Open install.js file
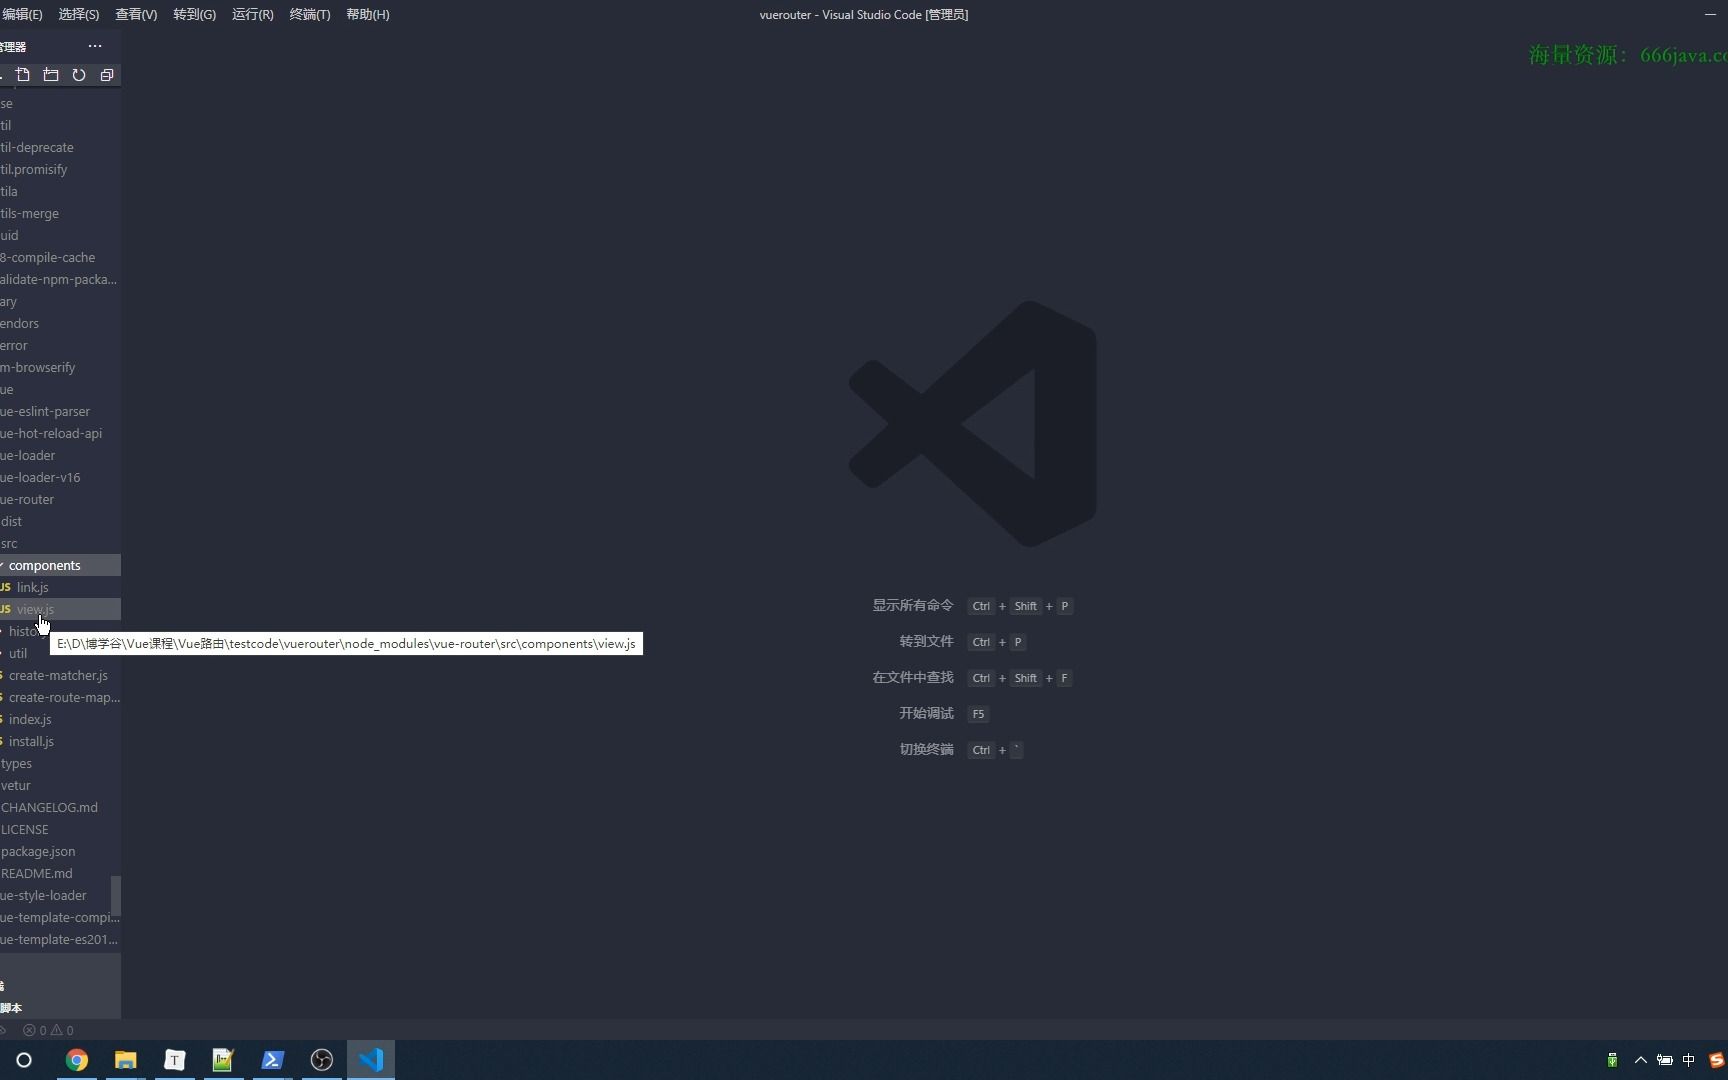Screen dimensions: 1728x1080 tap(60, 741)
